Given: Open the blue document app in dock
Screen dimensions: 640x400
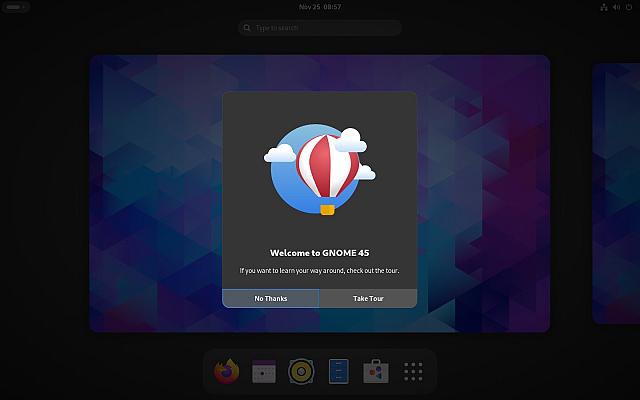Looking at the screenshot, I should pyautogui.click(x=338, y=371).
